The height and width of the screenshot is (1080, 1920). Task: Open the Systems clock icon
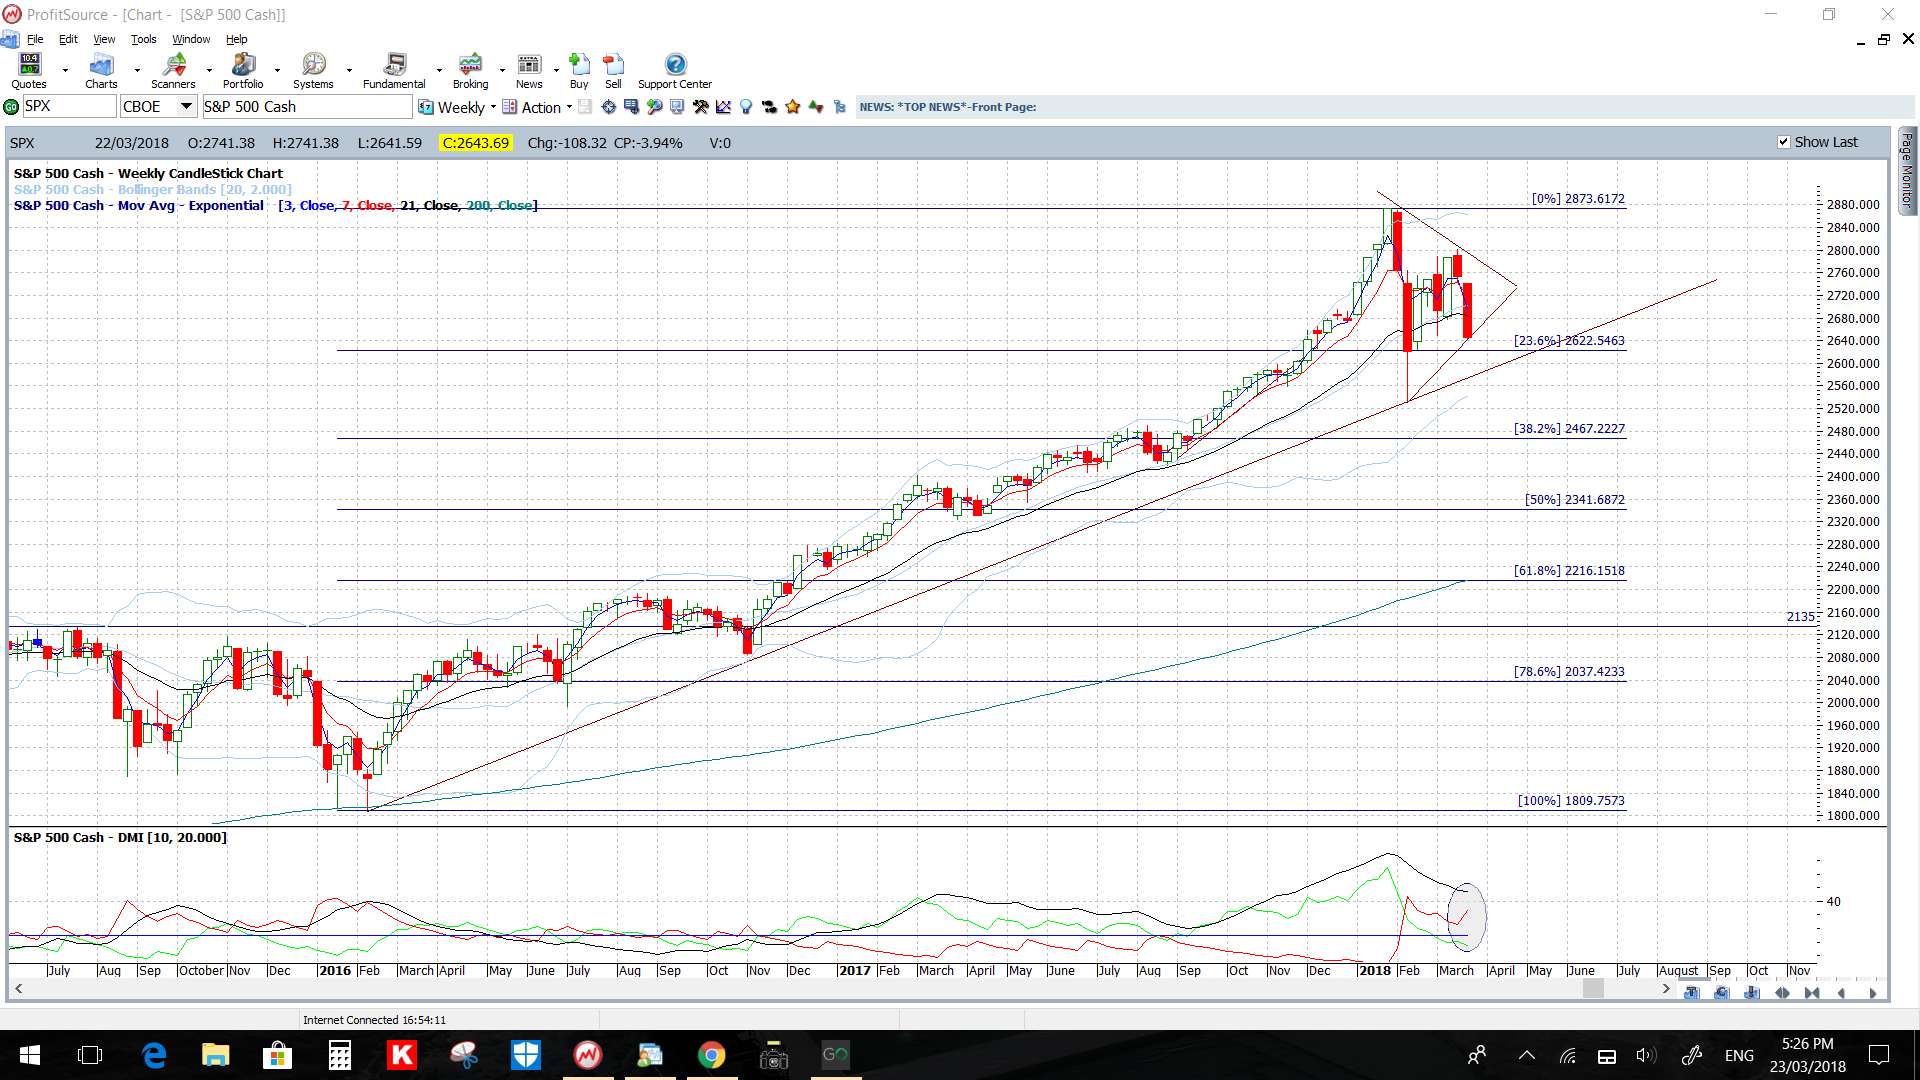(x=314, y=65)
